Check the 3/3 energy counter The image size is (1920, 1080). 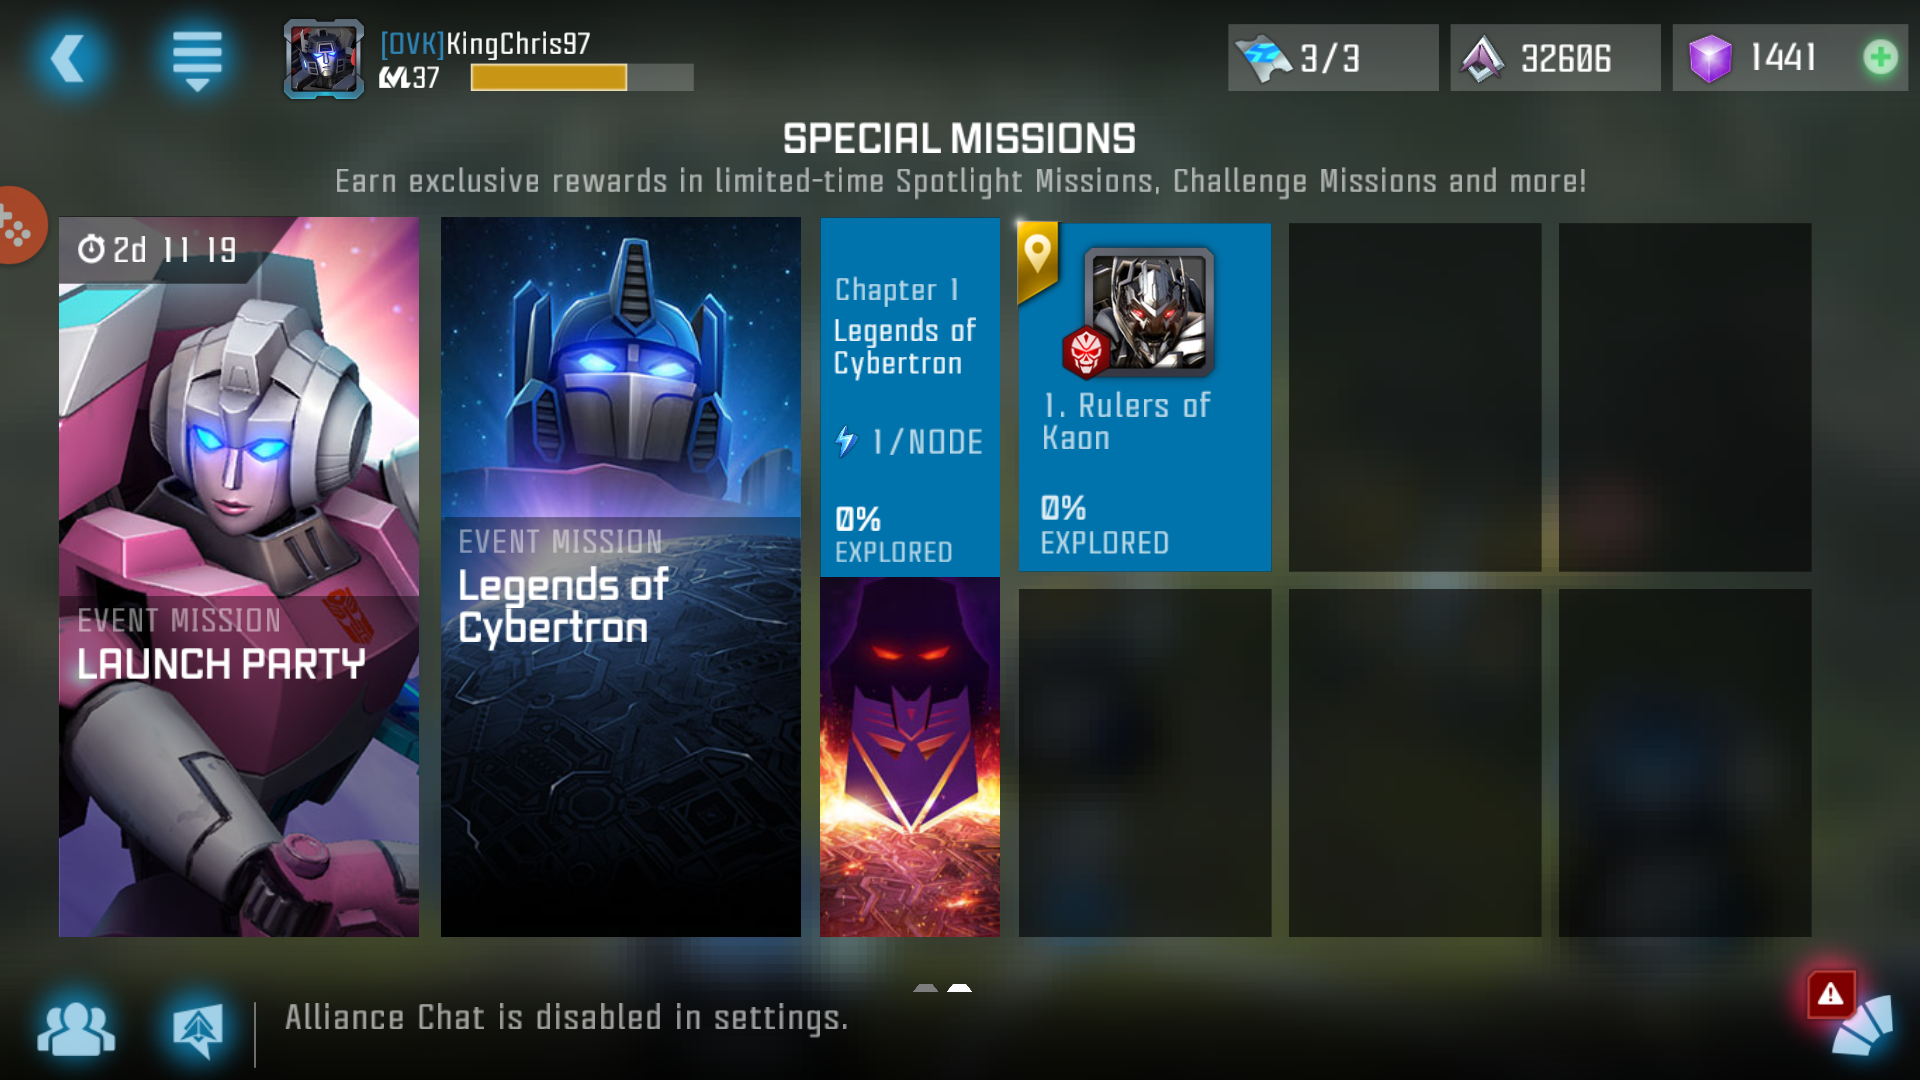1332,58
